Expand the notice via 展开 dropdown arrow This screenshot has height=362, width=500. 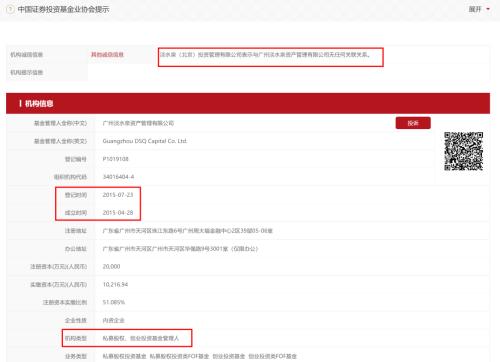click(x=488, y=9)
